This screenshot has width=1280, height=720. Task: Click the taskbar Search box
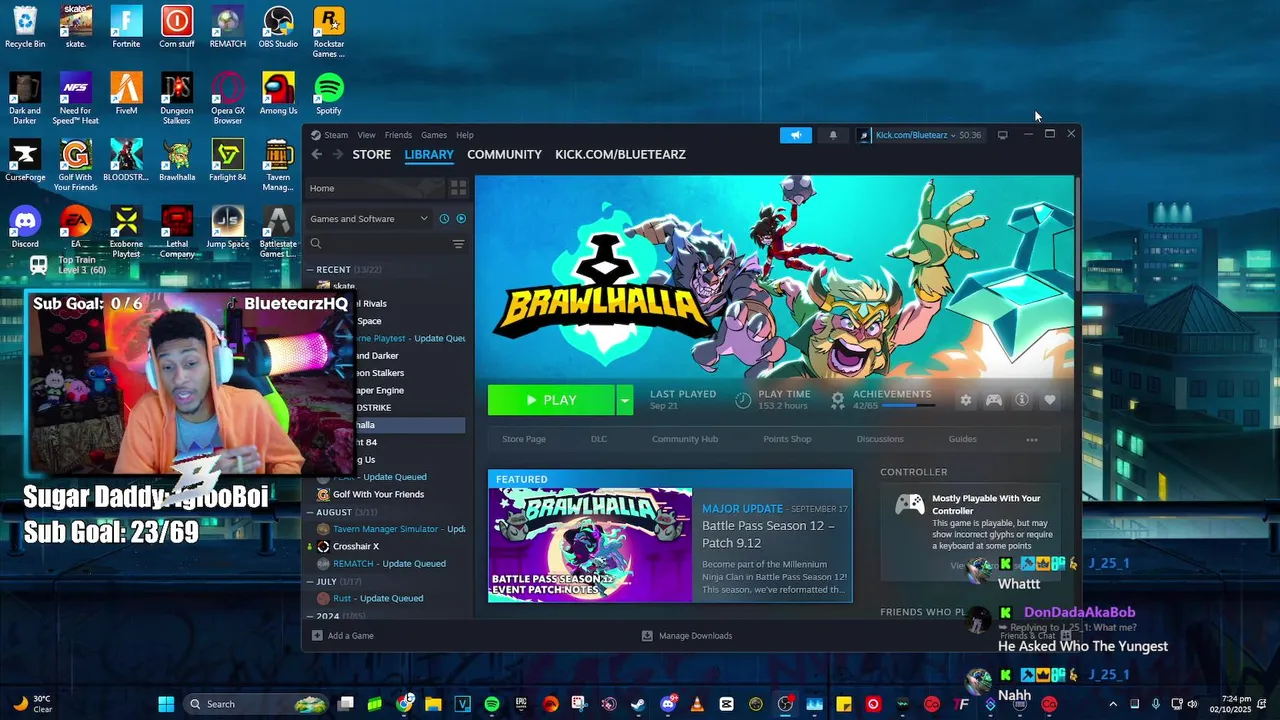click(256, 704)
